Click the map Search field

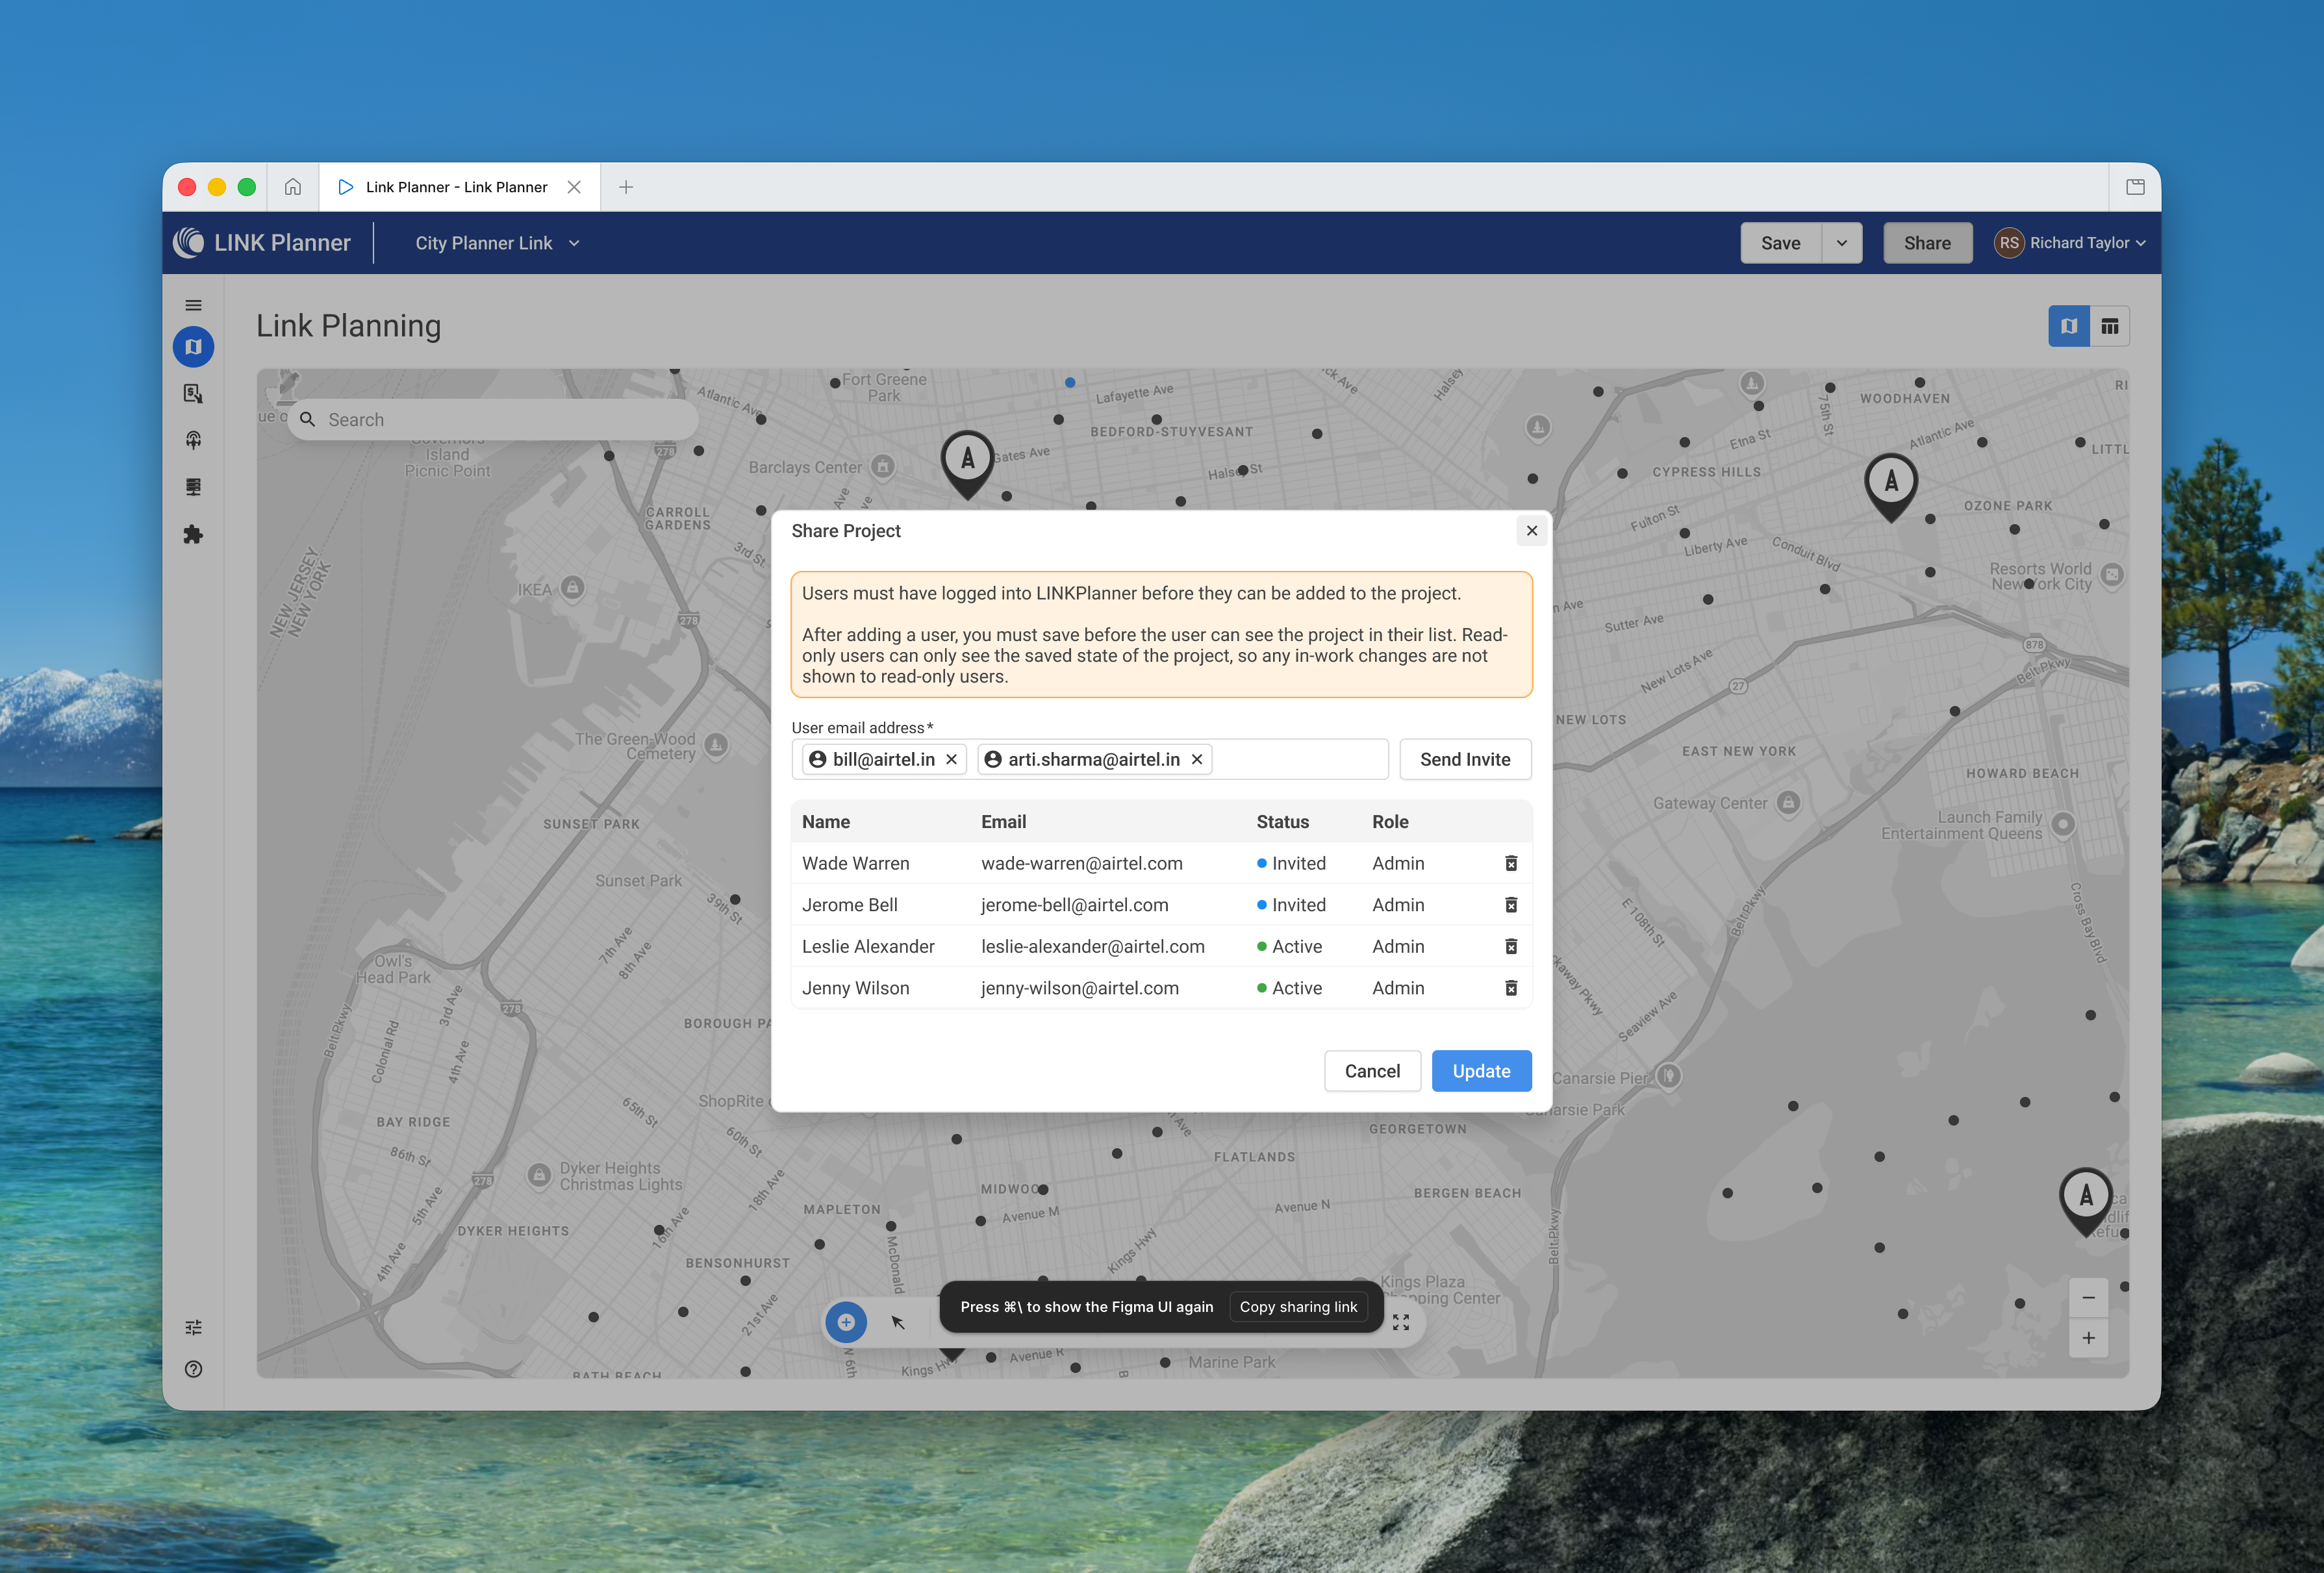(493, 420)
